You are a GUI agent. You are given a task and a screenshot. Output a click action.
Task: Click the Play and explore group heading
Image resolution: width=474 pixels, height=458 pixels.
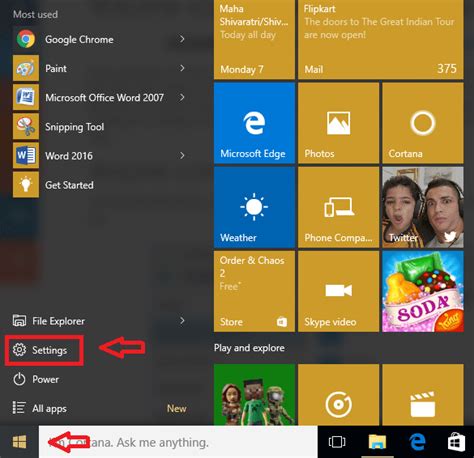pyautogui.click(x=249, y=348)
